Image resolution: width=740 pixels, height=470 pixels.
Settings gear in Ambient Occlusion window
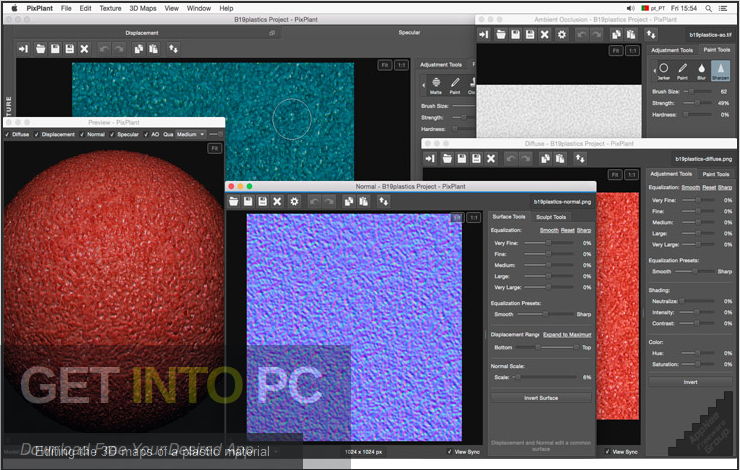click(x=562, y=34)
